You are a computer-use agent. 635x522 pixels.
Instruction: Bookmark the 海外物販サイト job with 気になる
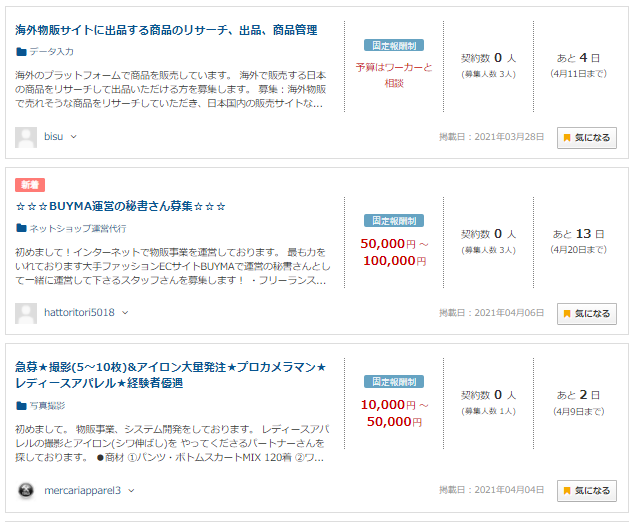tap(587, 138)
